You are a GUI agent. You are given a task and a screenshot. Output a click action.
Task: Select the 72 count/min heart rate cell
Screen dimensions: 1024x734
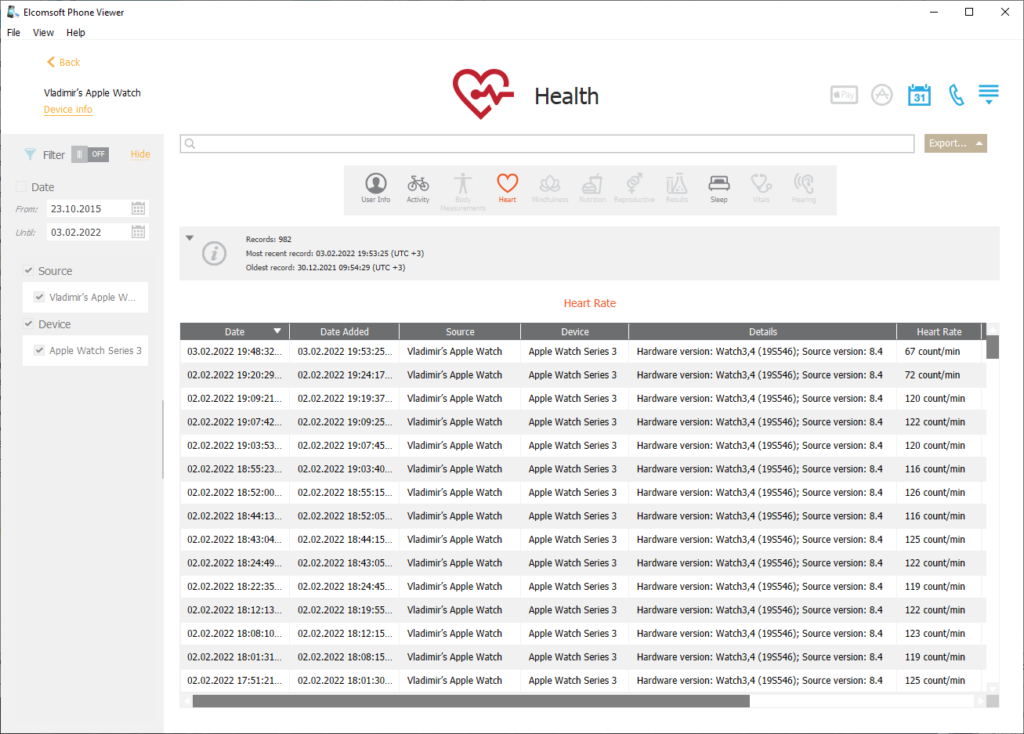940,375
